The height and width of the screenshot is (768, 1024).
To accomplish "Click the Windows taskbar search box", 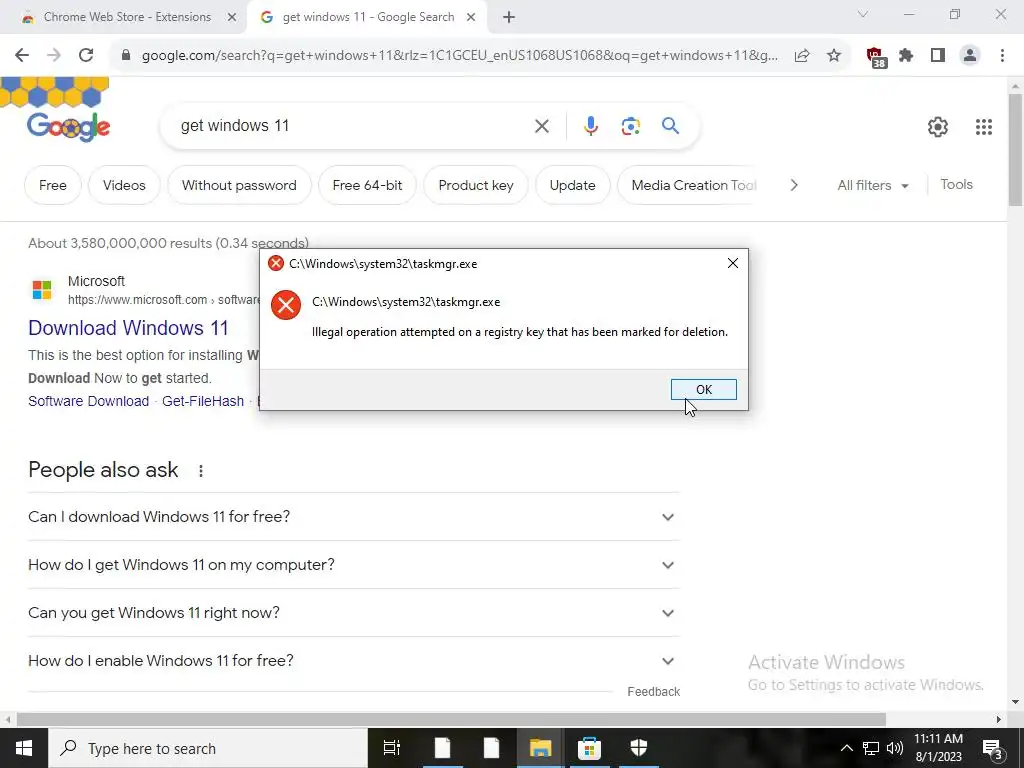I will pos(208,748).
